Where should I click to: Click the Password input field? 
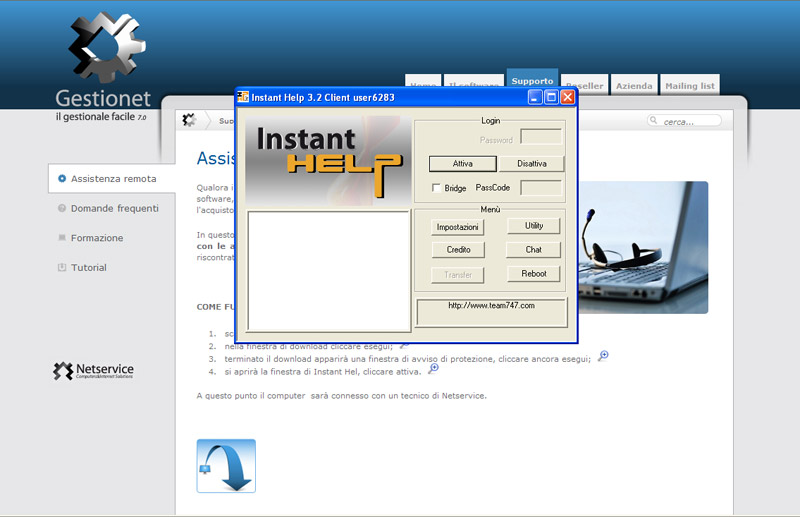[x=541, y=137]
